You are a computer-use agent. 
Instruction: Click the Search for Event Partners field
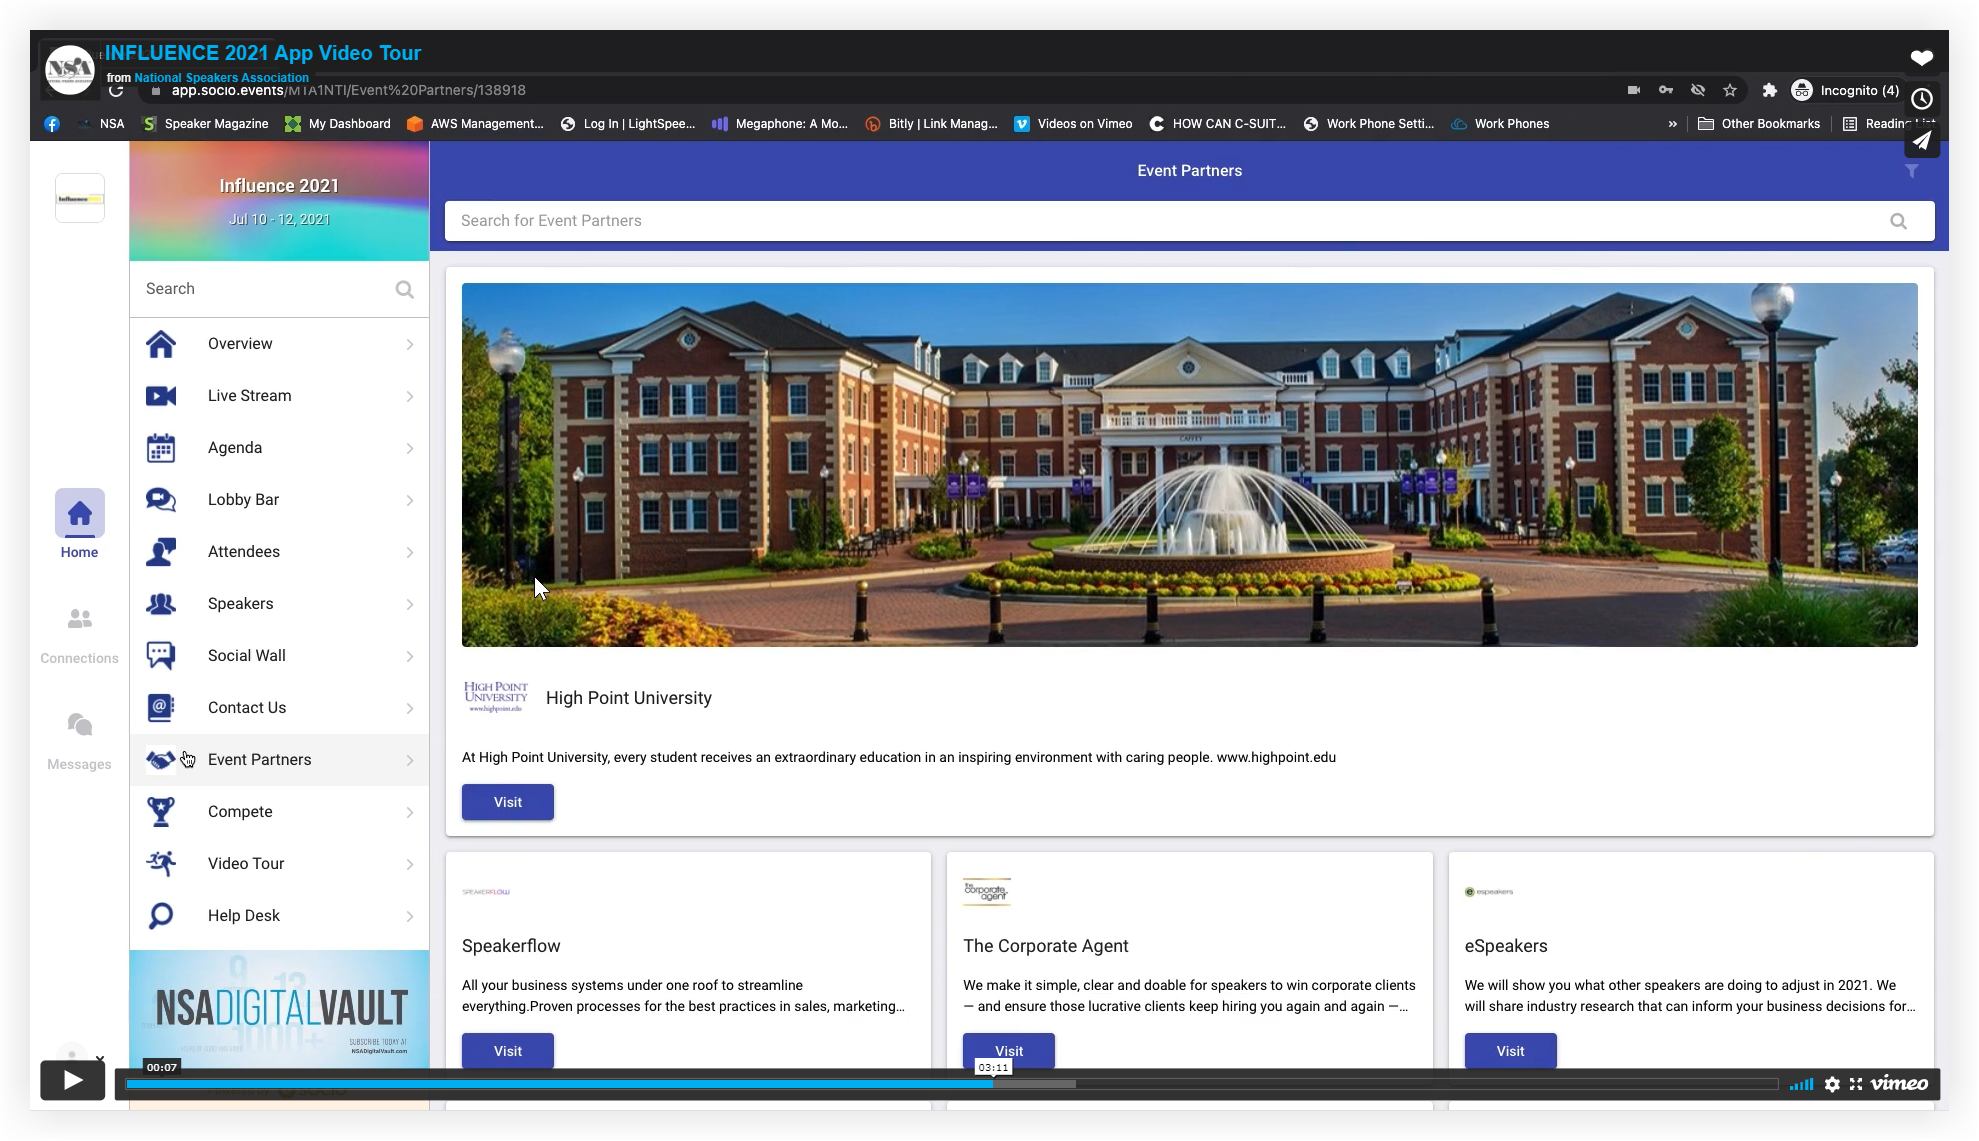click(1189, 221)
